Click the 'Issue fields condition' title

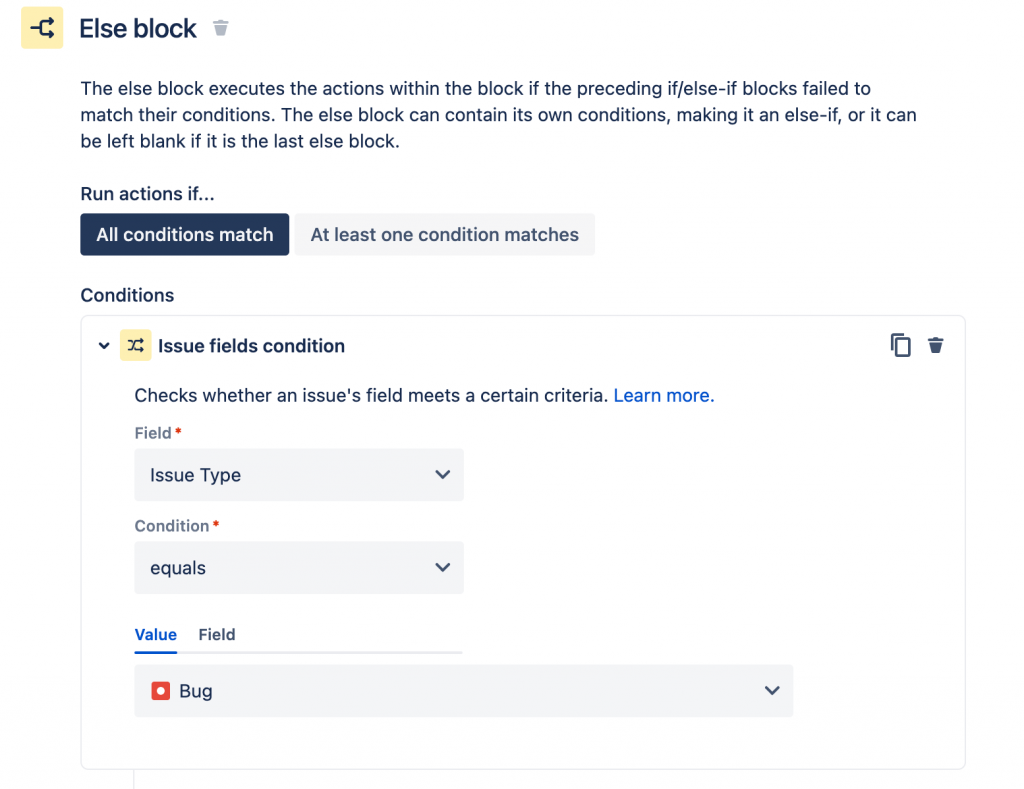pos(251,346)
